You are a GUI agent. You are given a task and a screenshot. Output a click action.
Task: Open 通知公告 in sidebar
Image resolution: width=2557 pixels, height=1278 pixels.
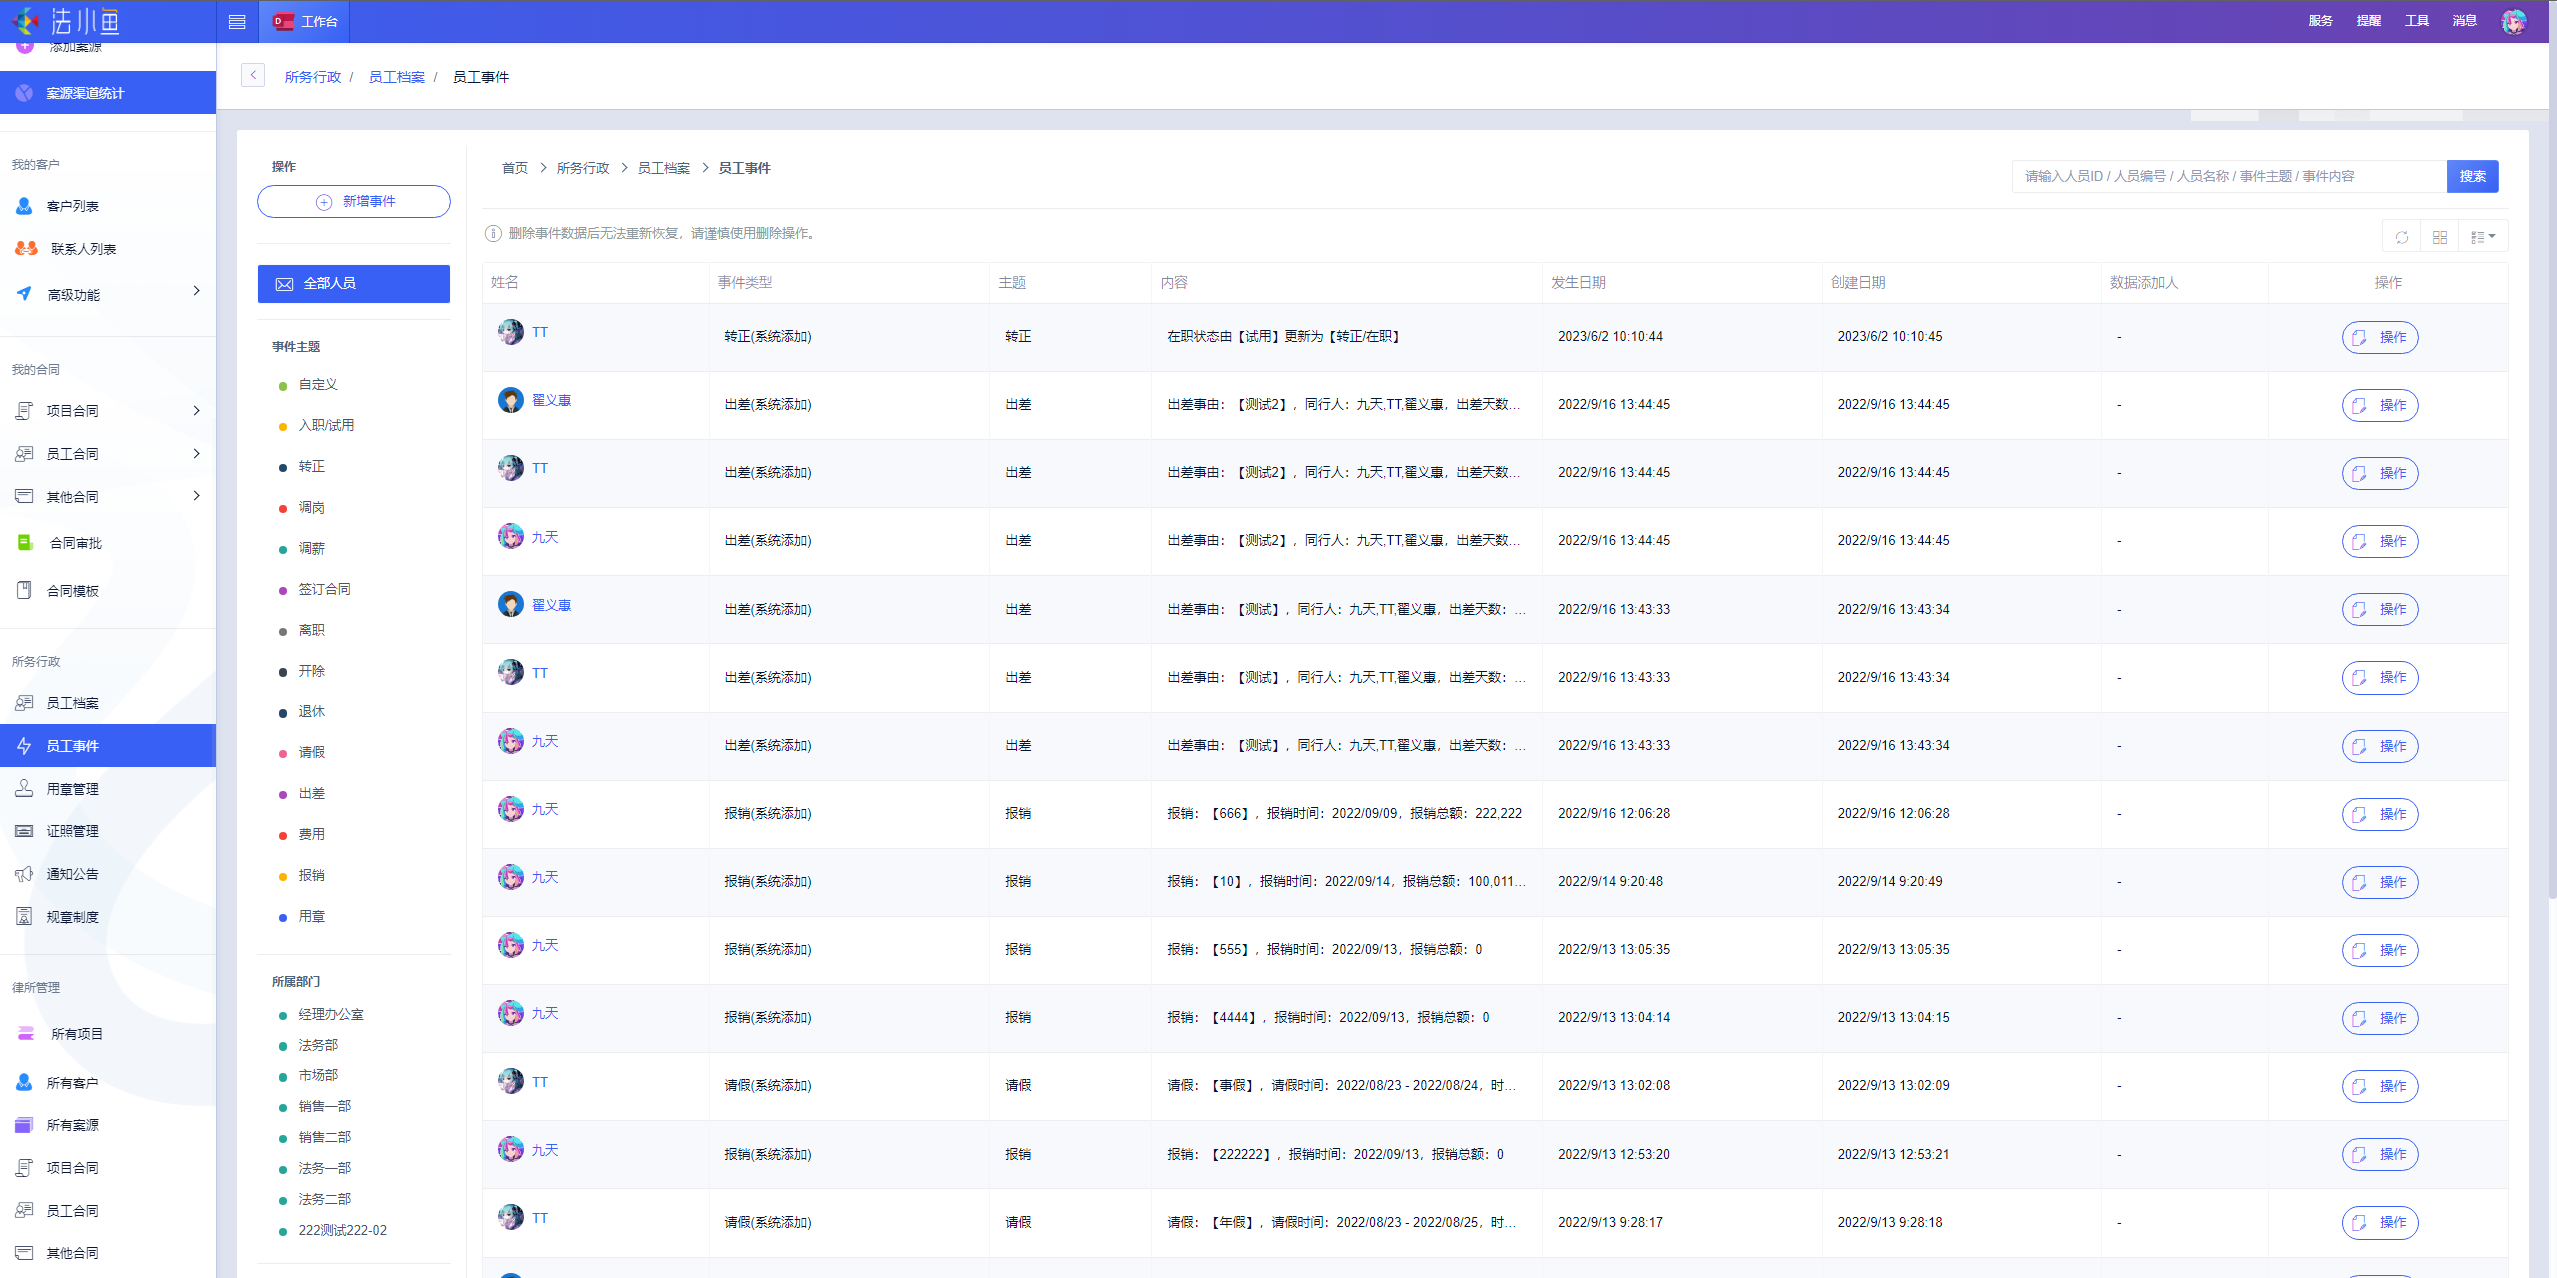point(72,874)
